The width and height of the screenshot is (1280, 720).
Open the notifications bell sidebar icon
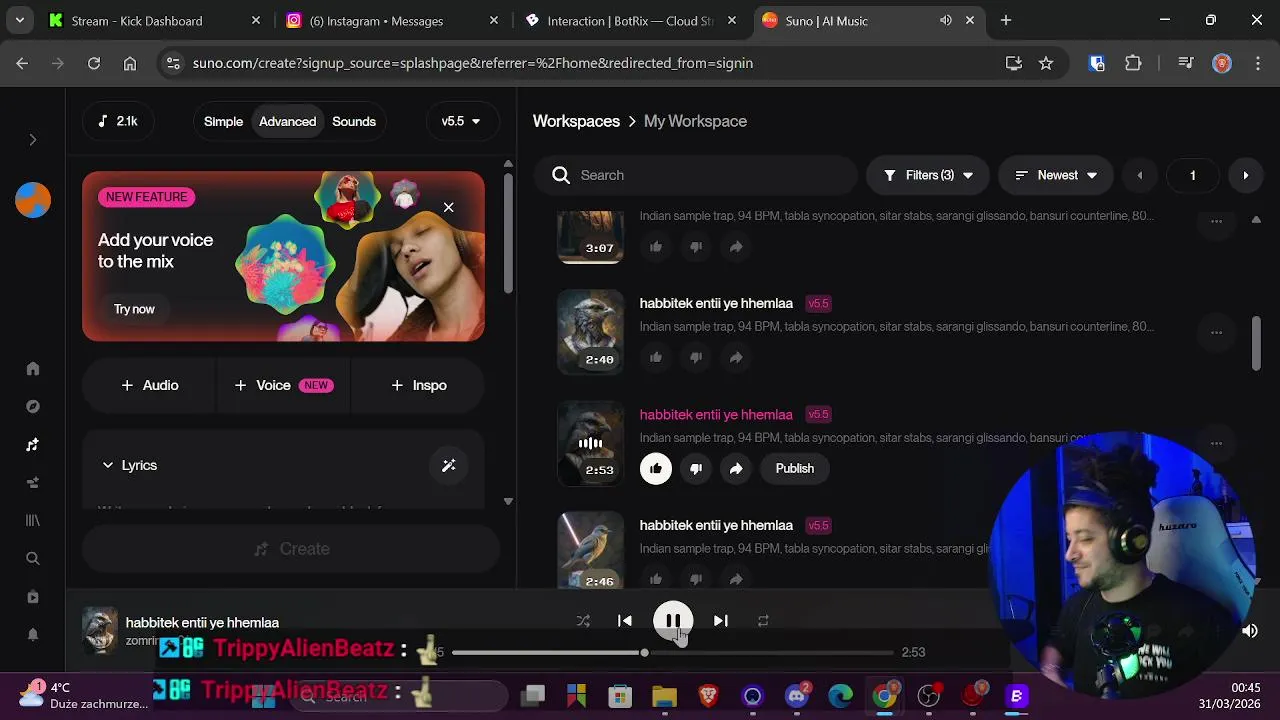pyautogui.click(x=33, y=634)
